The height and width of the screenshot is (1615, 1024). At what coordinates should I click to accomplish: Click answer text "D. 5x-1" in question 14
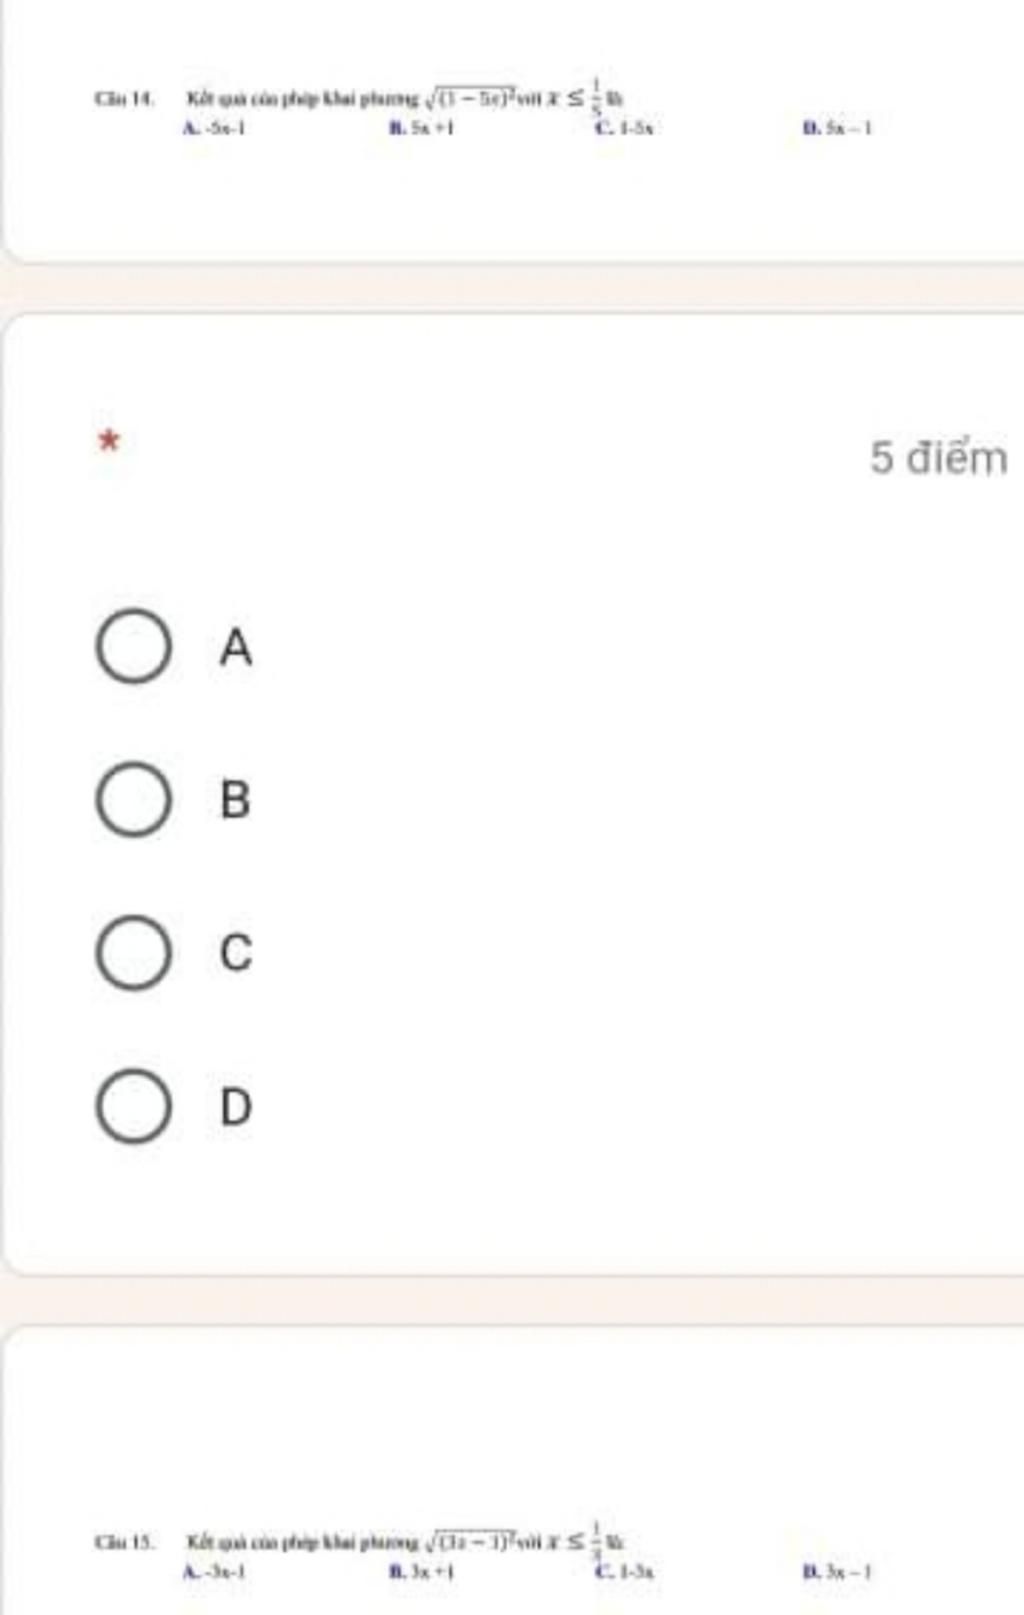(838, 128)
